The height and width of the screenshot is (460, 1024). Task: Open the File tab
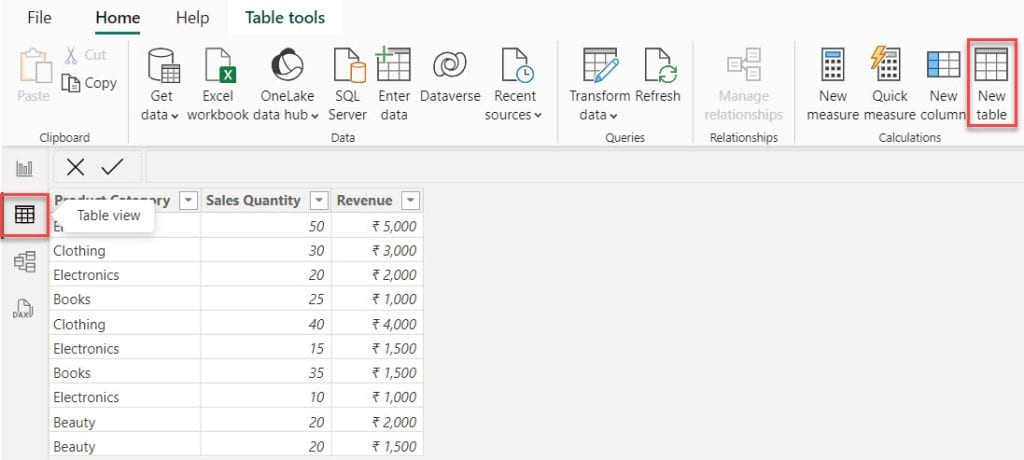[x=39, y=18]
